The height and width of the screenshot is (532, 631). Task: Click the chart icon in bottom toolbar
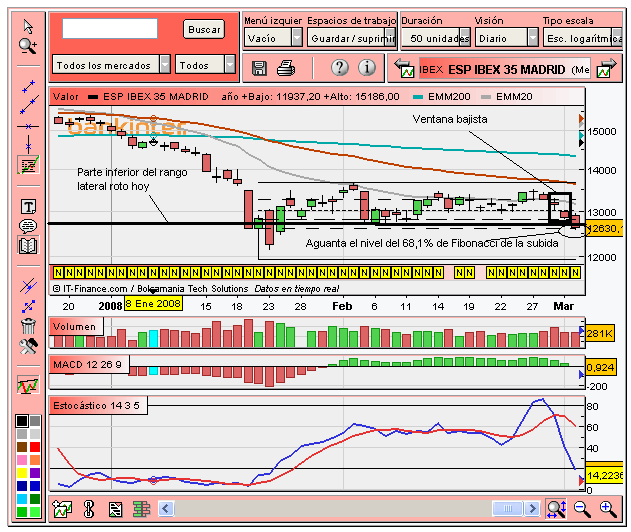pyautogui.click(x=62, y=509)
